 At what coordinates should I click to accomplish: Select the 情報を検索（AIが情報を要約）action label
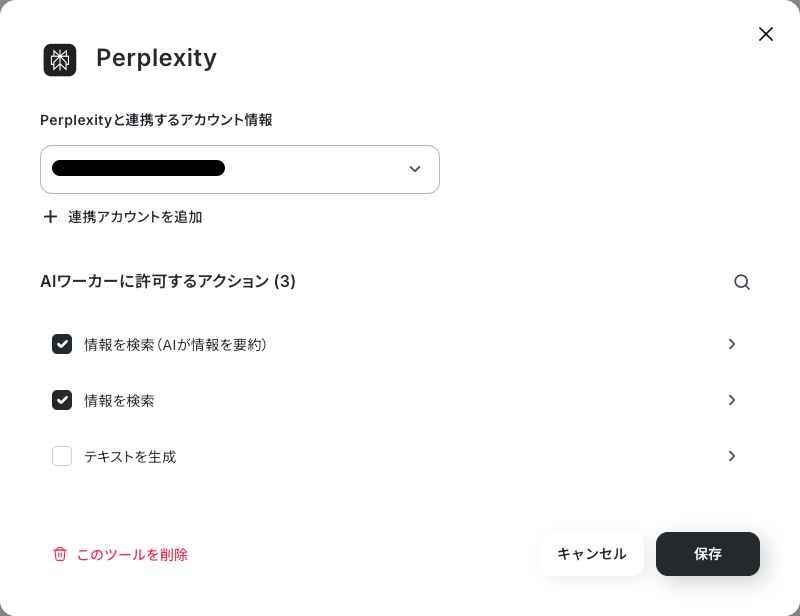tap(175, 345)
